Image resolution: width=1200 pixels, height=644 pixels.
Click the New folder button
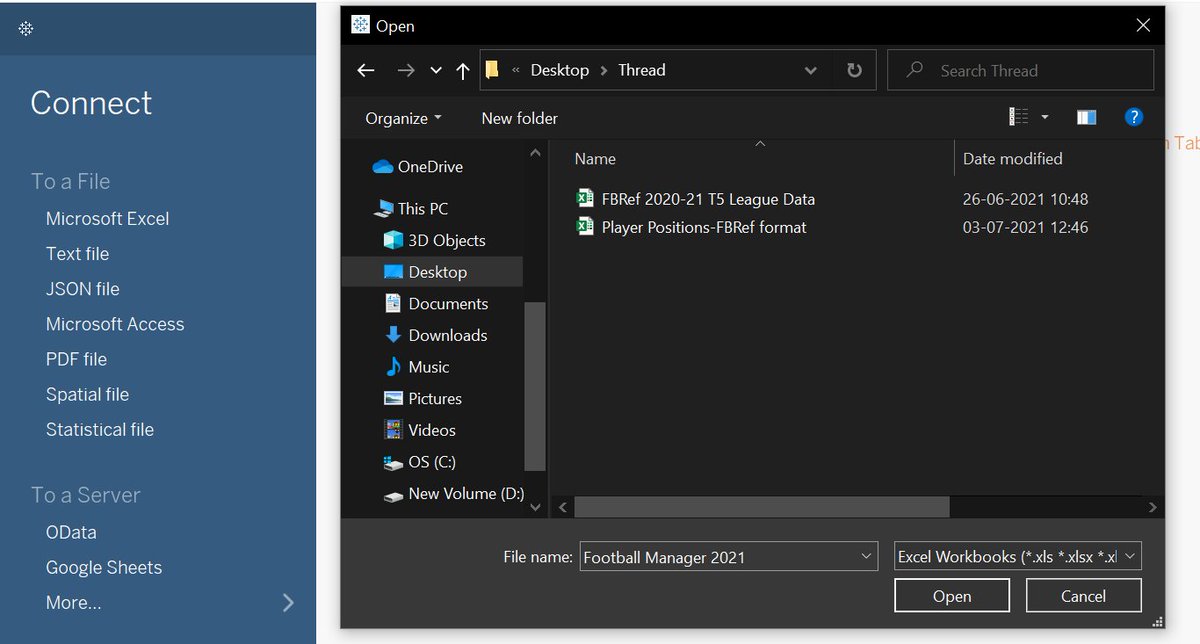pyautogui.click(x=520, y=118)
